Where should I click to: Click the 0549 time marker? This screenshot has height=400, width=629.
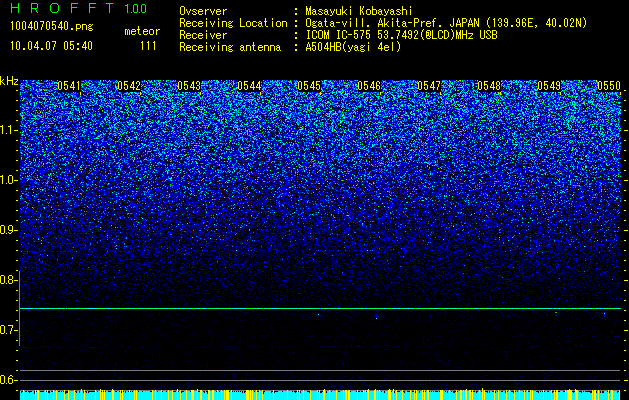point(549,86)
